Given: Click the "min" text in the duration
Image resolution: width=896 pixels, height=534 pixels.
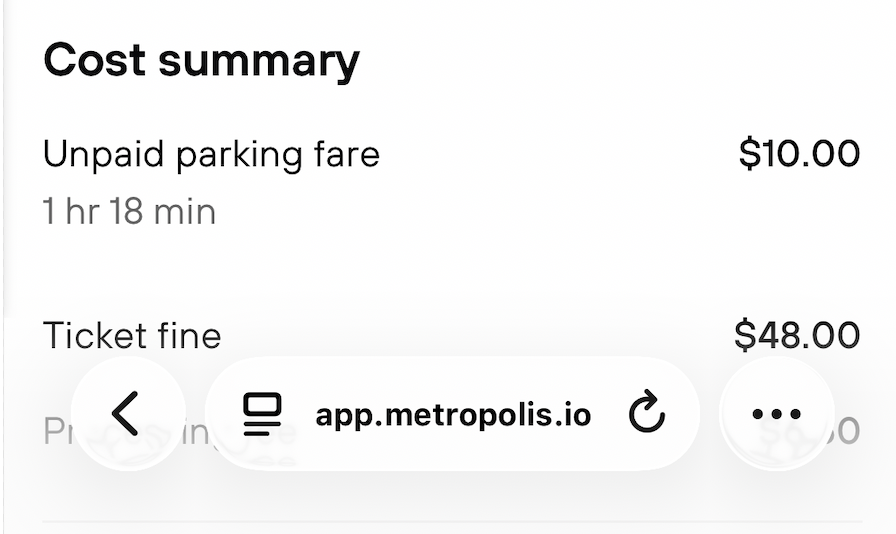Looking at the screenshot, I should click(190, 212).
